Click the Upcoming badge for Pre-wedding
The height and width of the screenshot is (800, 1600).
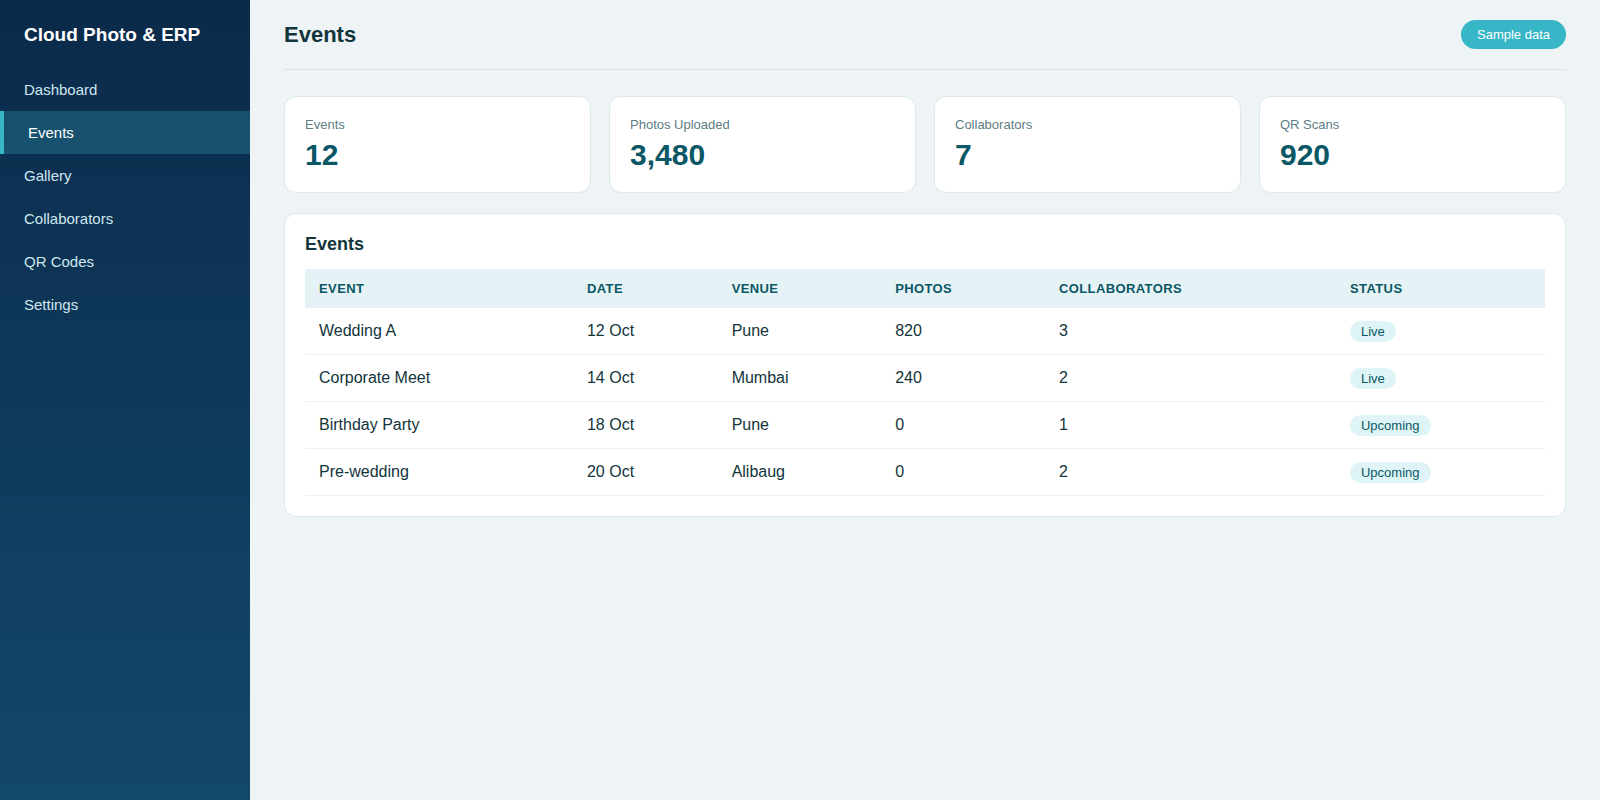[x=1390, y=473]
